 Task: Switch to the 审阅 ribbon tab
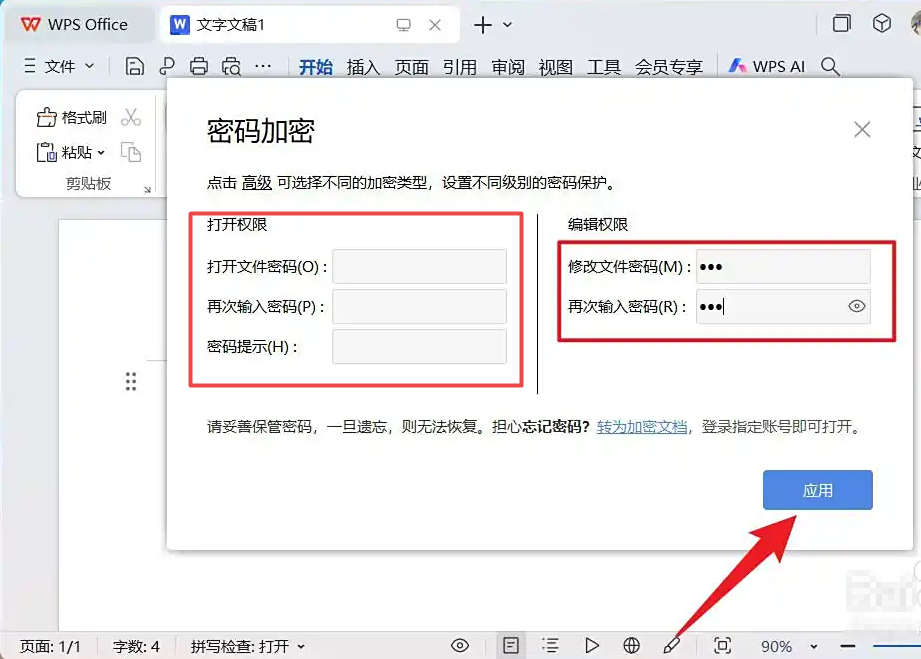(x=508, y=67)
